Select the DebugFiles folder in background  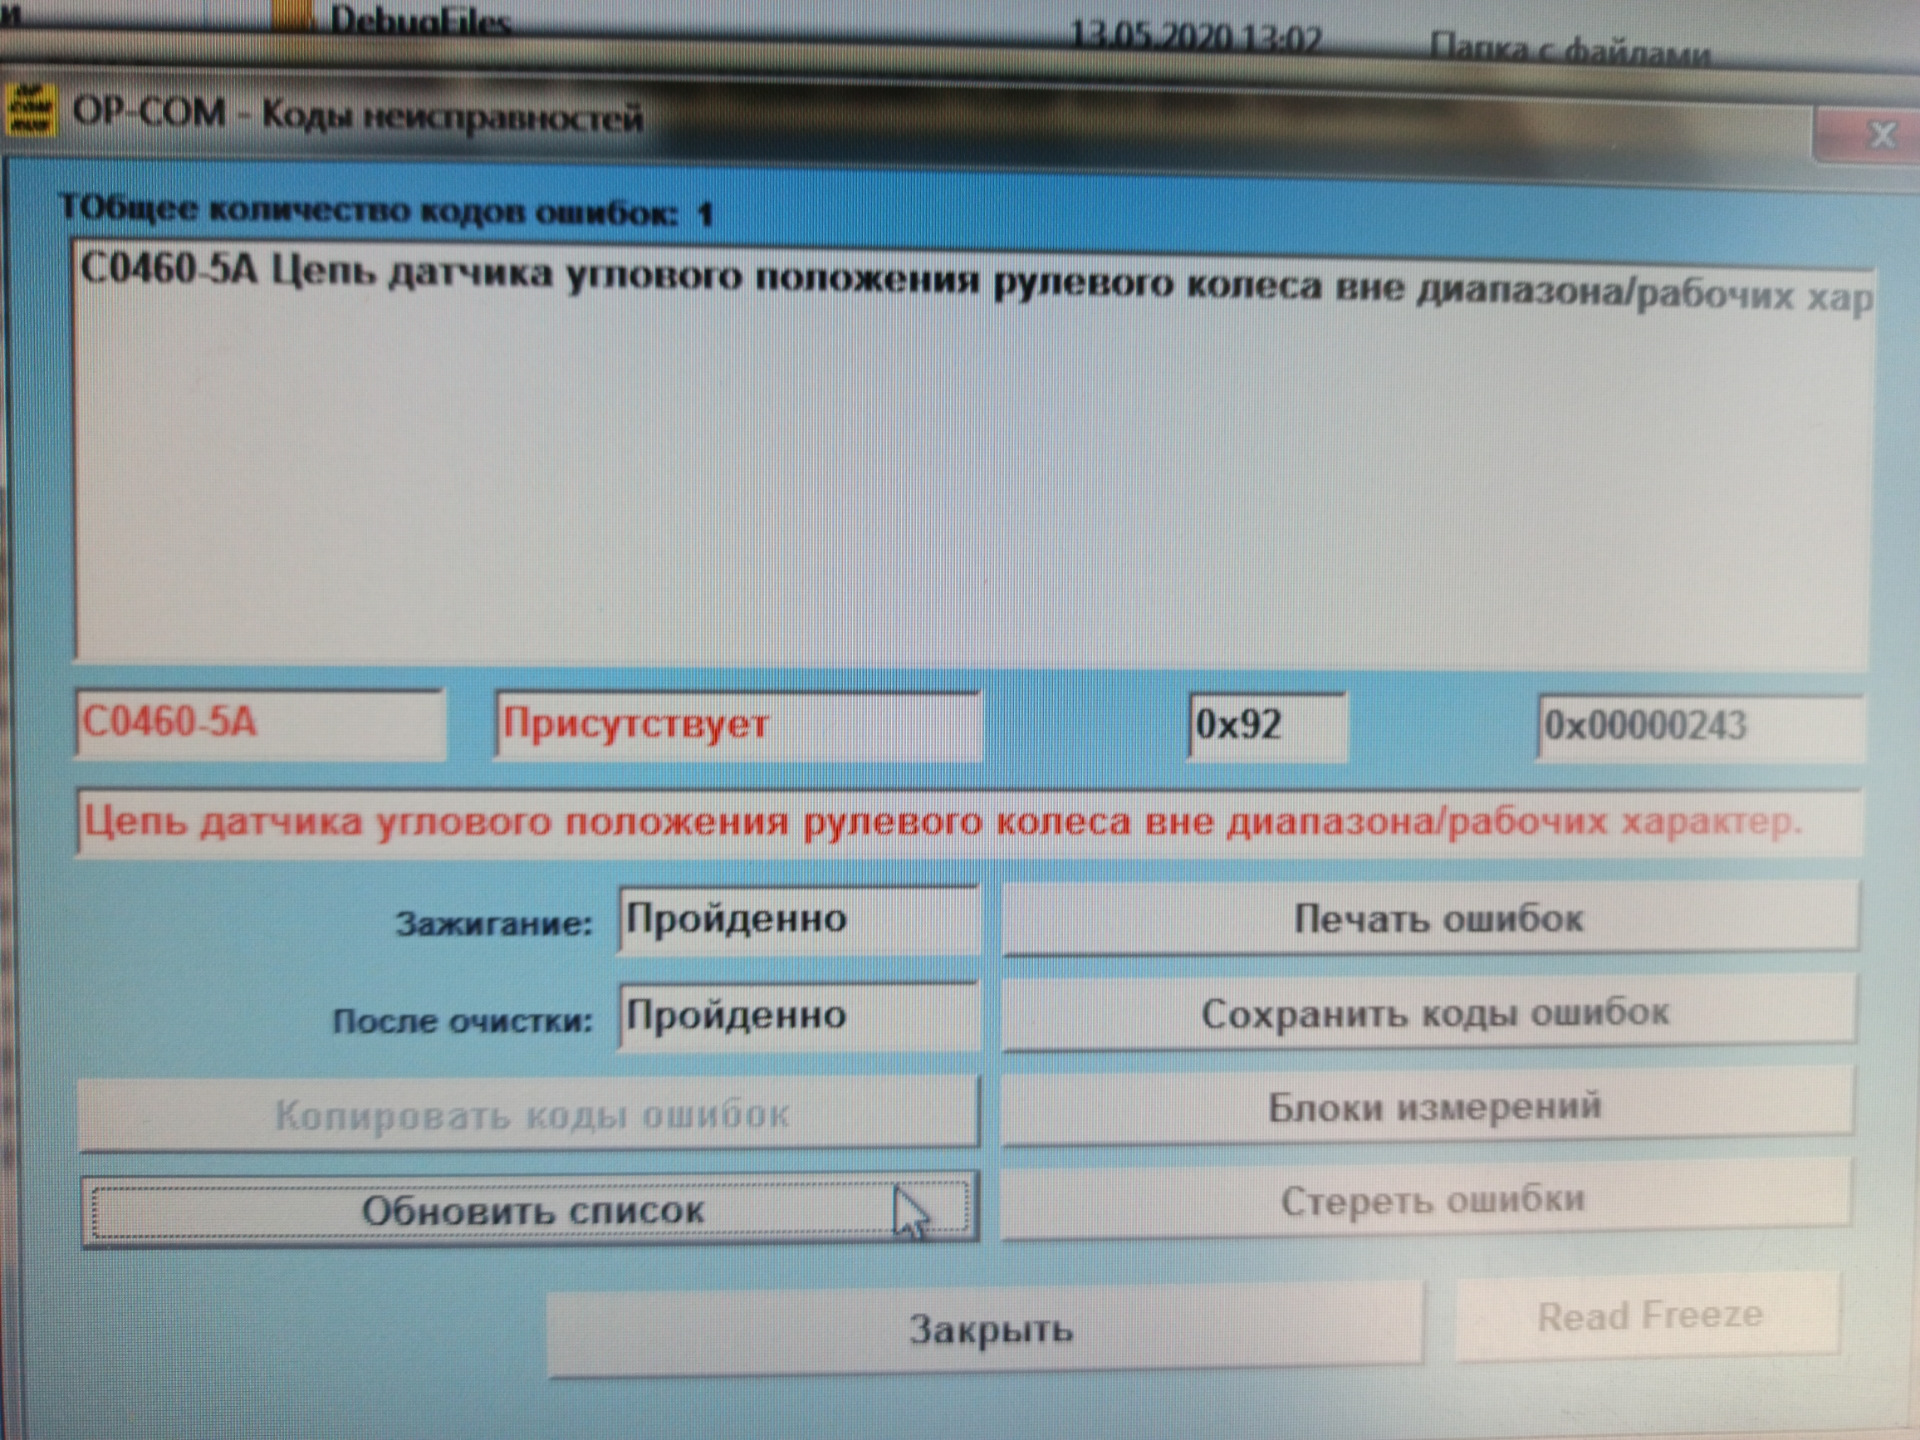pyautogui.click(x=418, y=22)
